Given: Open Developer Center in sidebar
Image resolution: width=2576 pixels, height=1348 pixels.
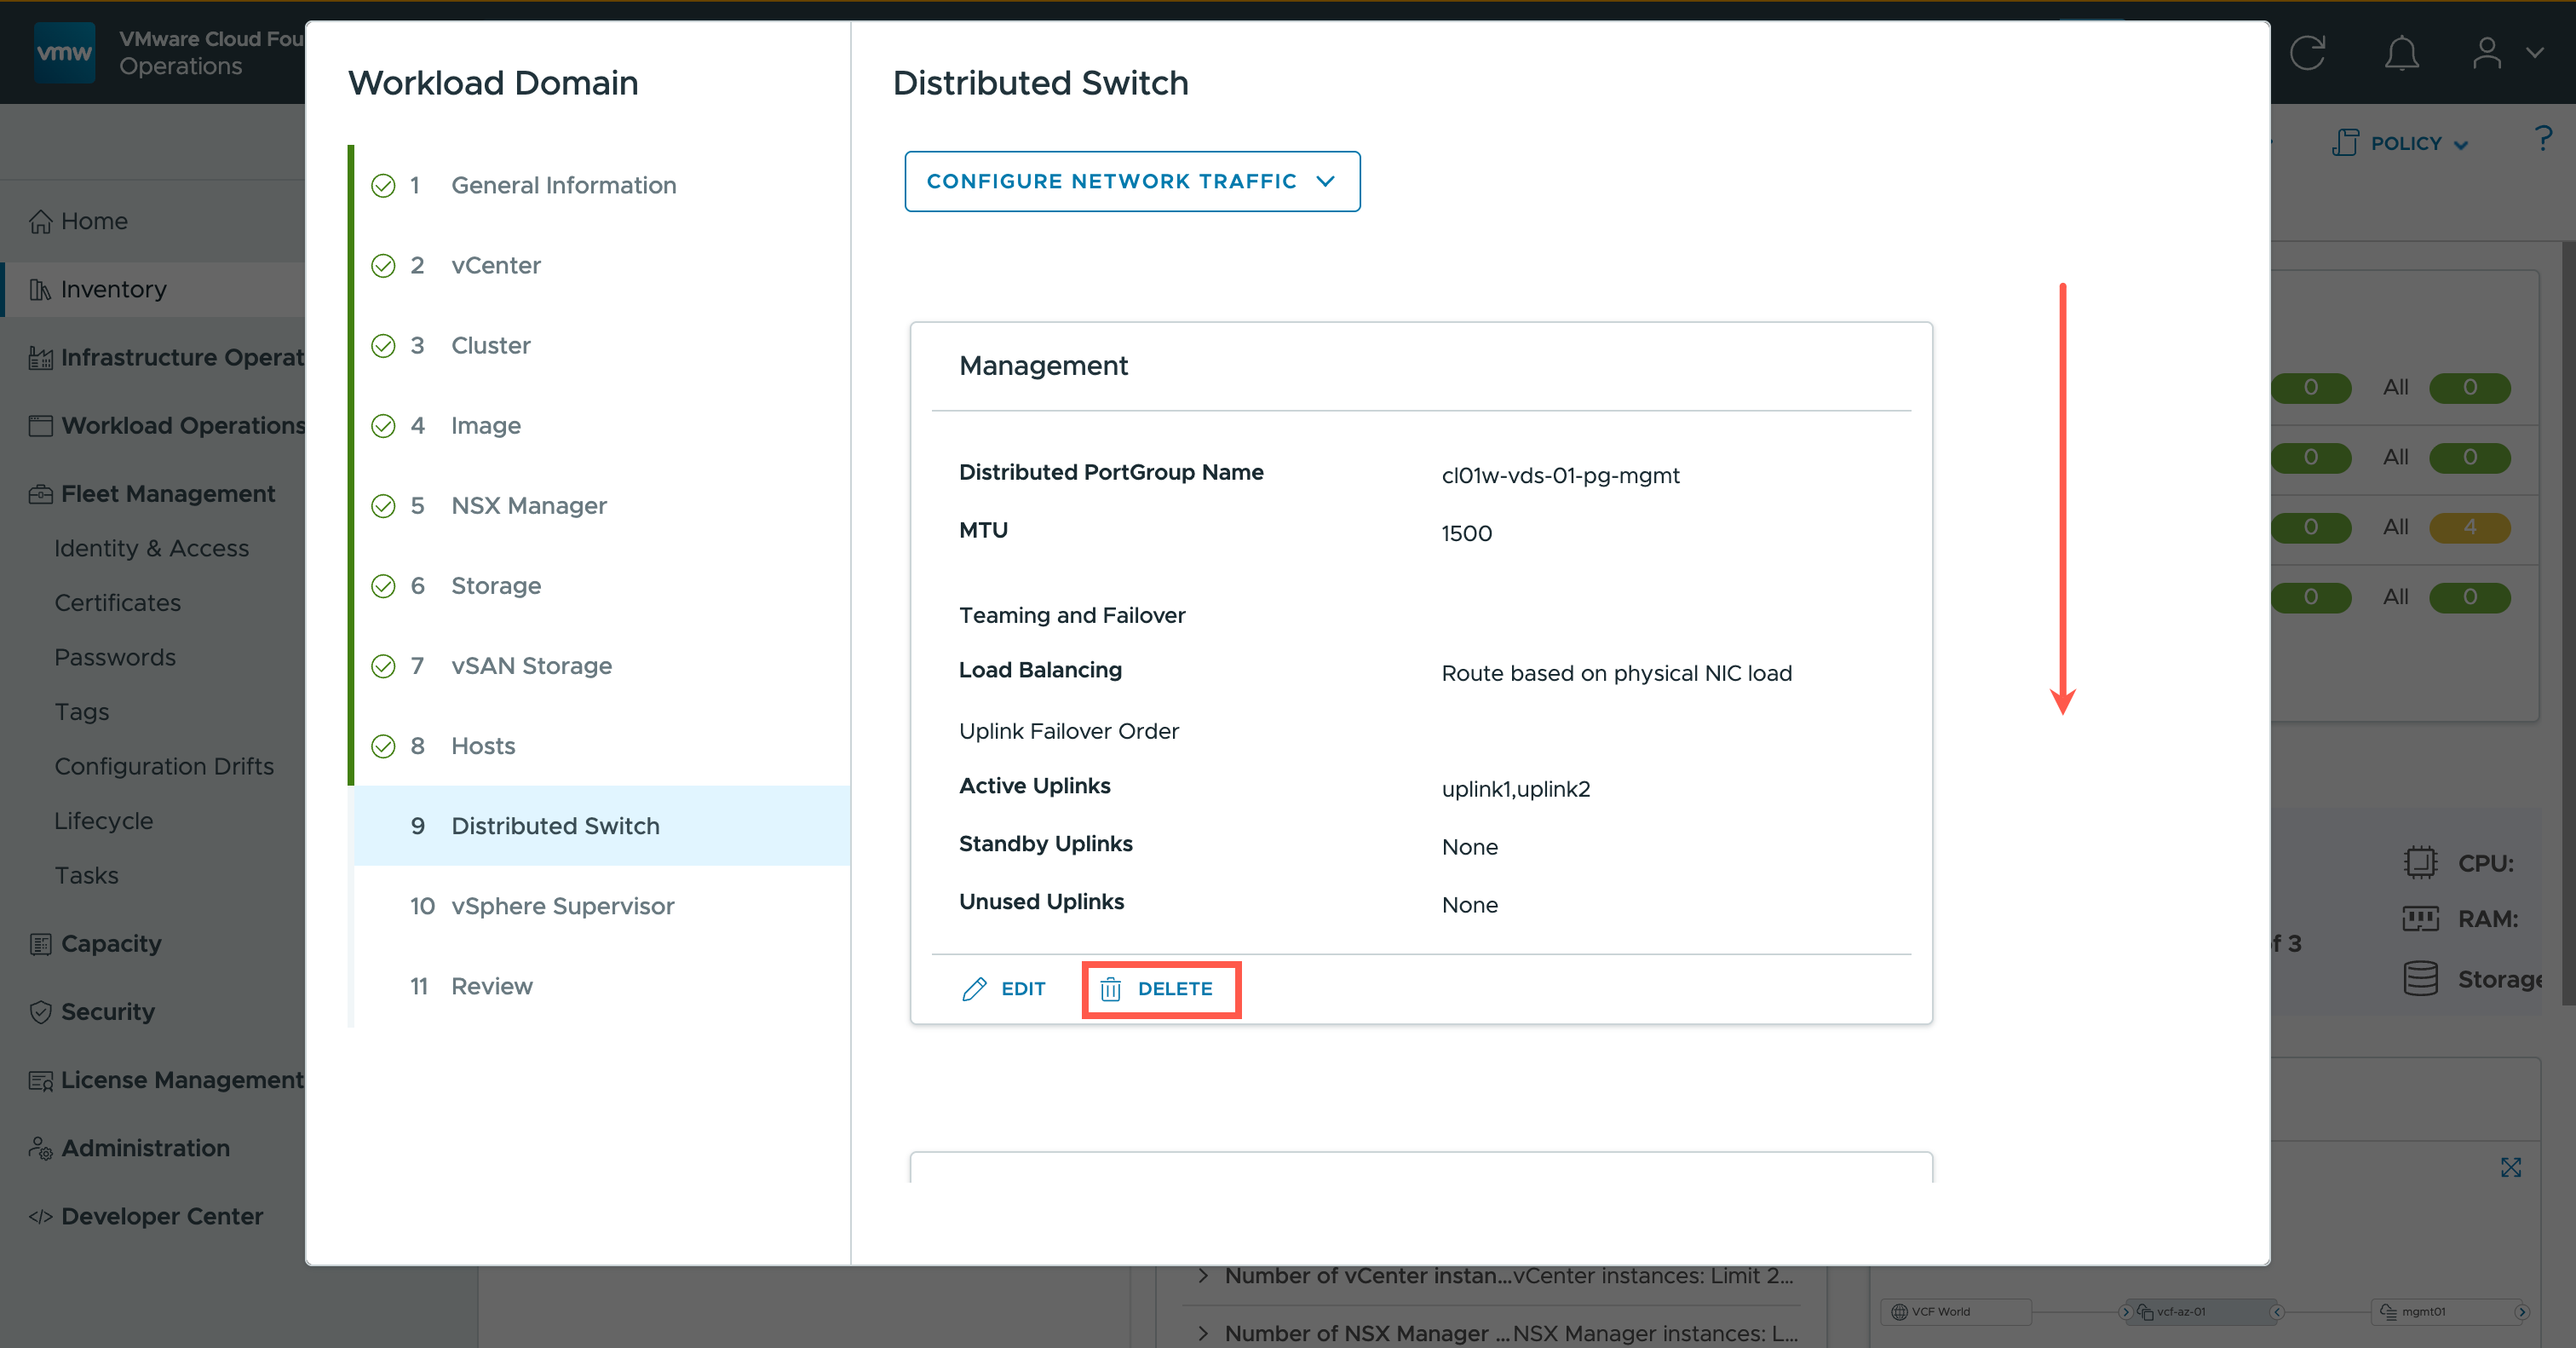Looking at the screenshot, I should [161, 1216].
